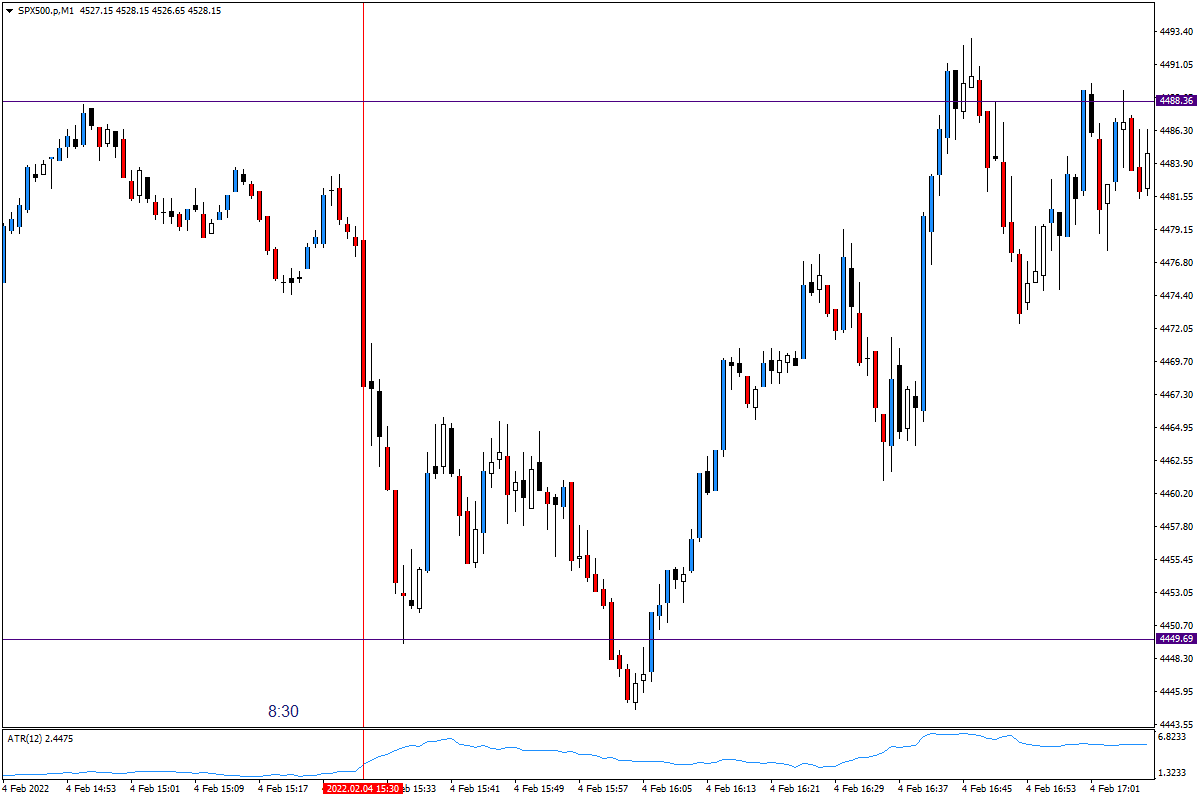Select the ATR(12) 2.4475 indicator label
The image size is (1200, 800).
pyautogui.click(x=38, y=739)
